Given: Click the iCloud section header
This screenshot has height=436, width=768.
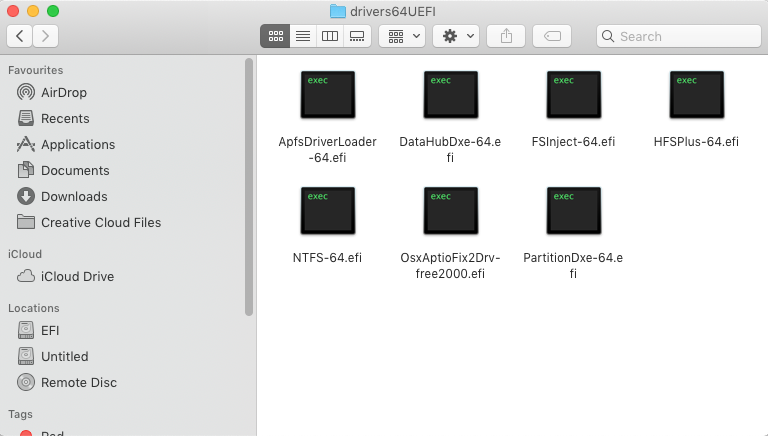Looking at the screenshot, I should click(24, 254).
